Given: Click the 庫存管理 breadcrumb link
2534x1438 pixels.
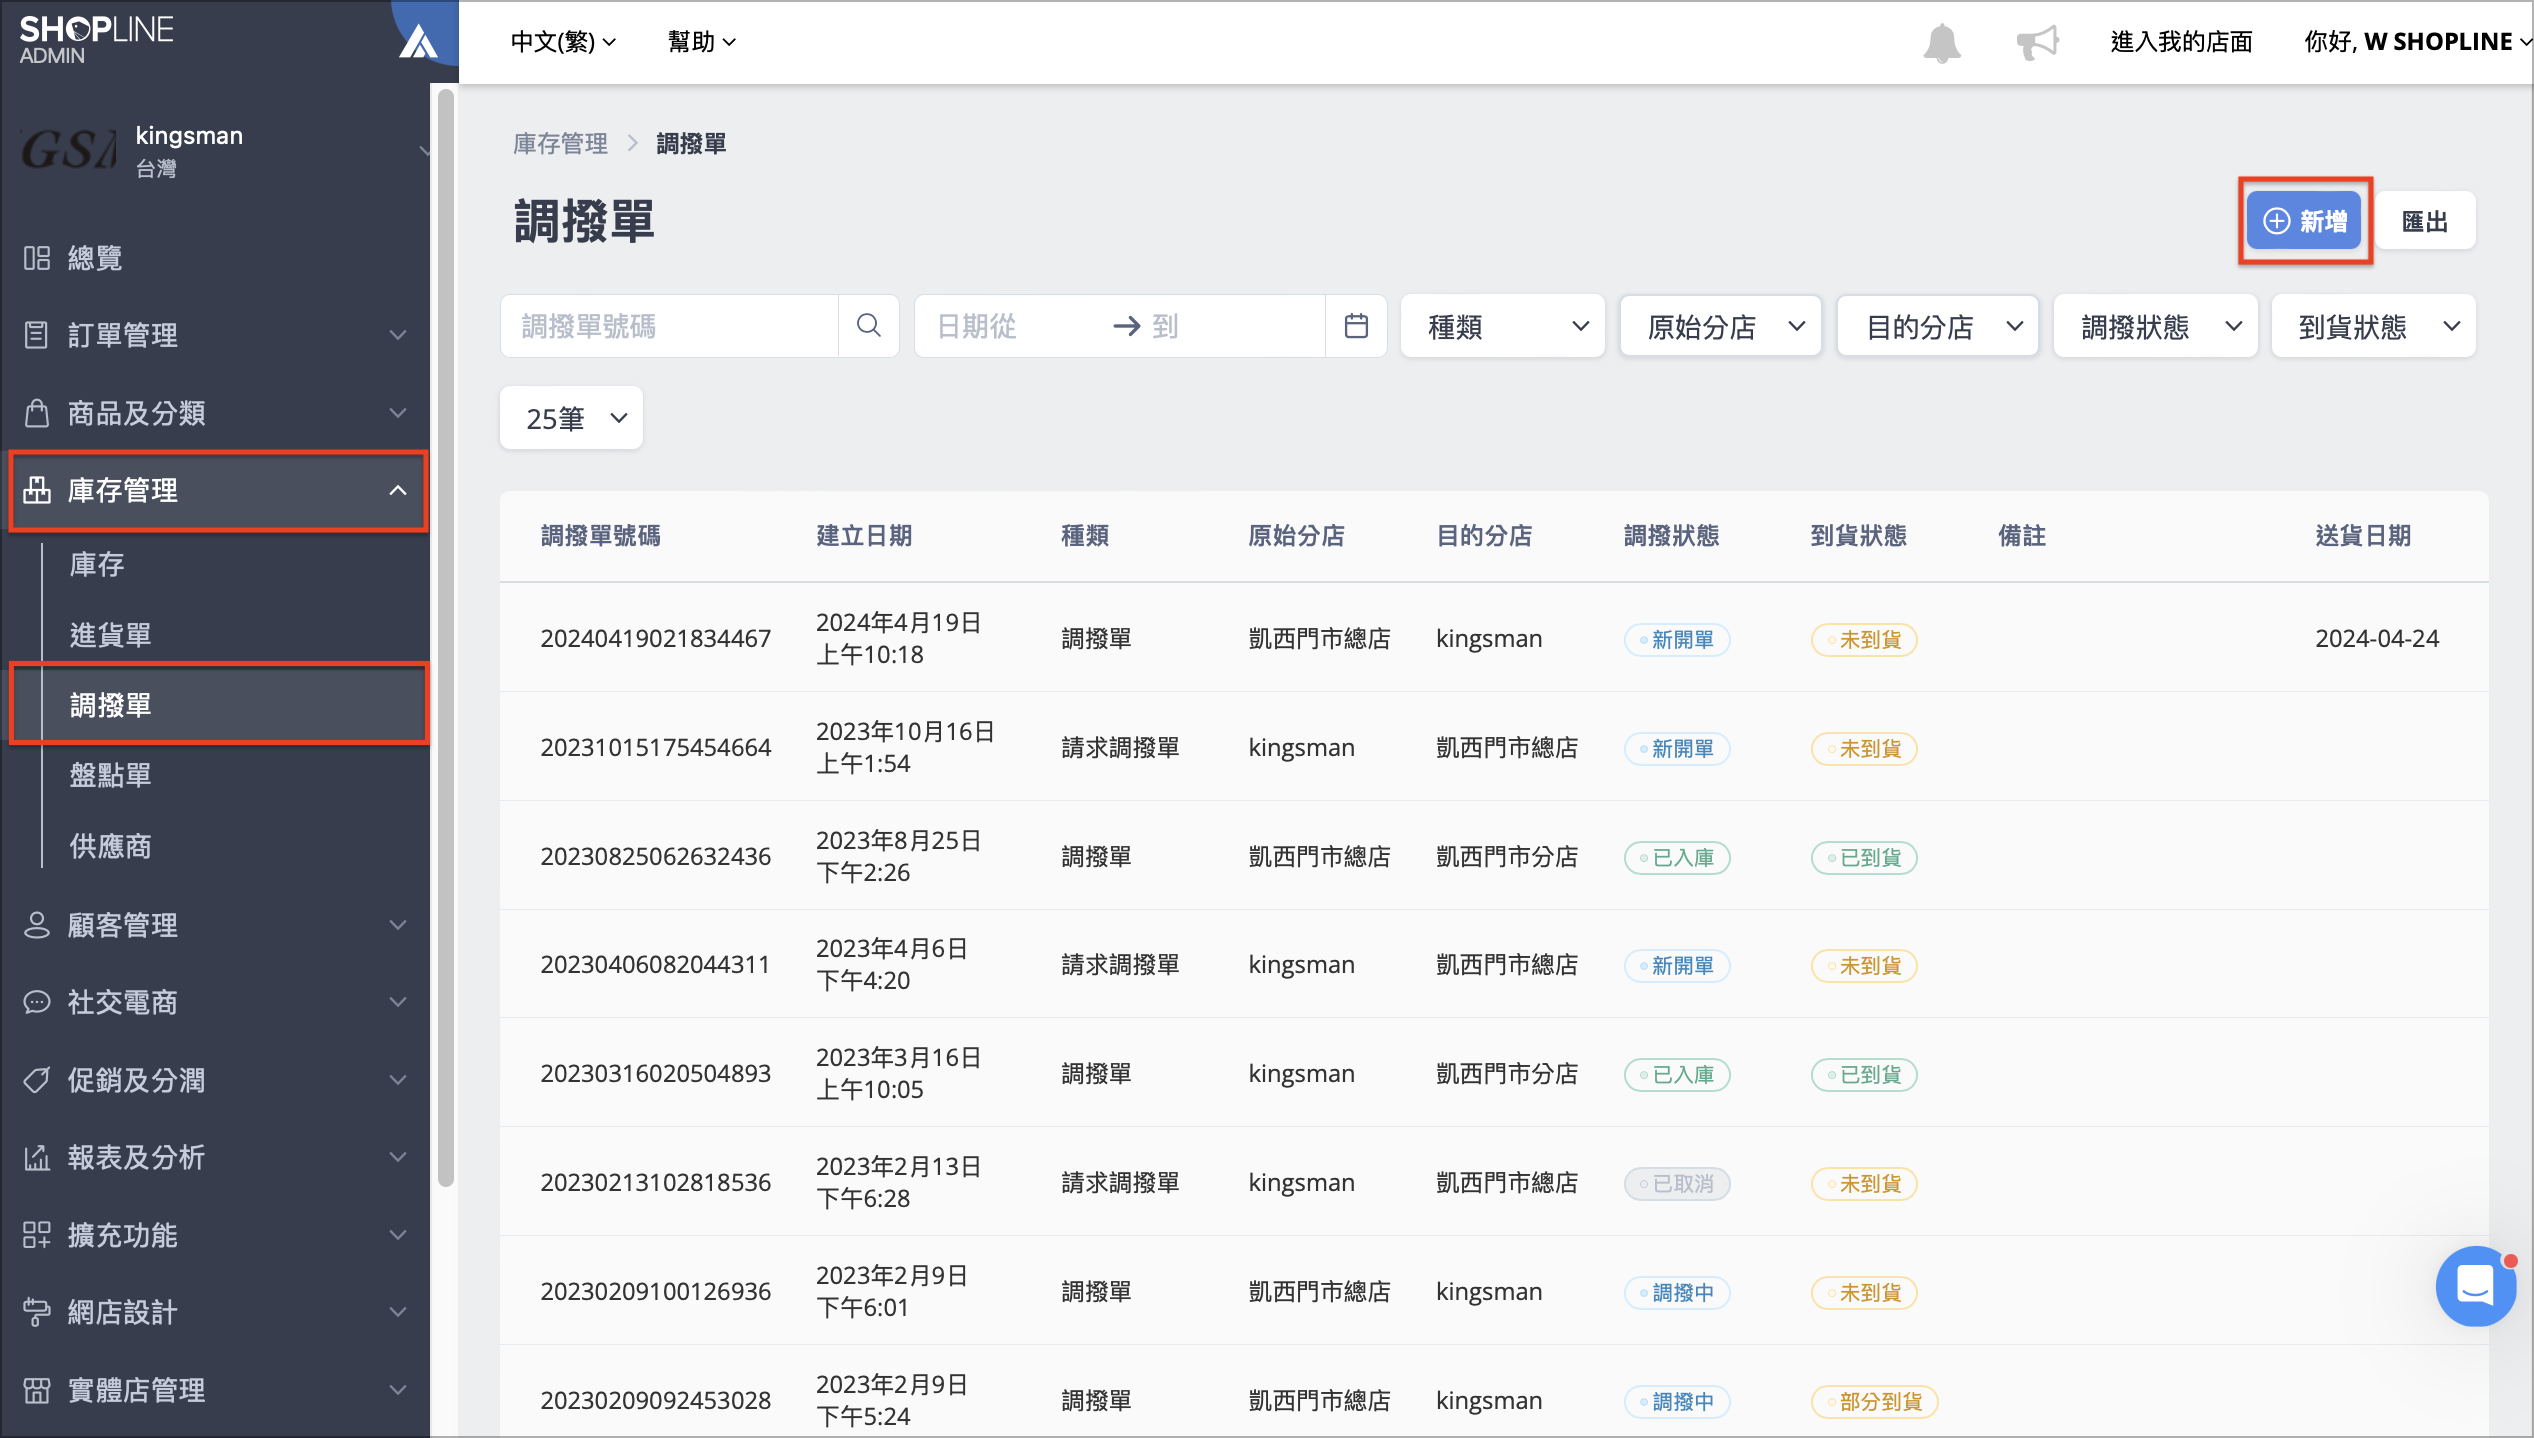Looking at the screenshot, I should click(x=560, y=144).
